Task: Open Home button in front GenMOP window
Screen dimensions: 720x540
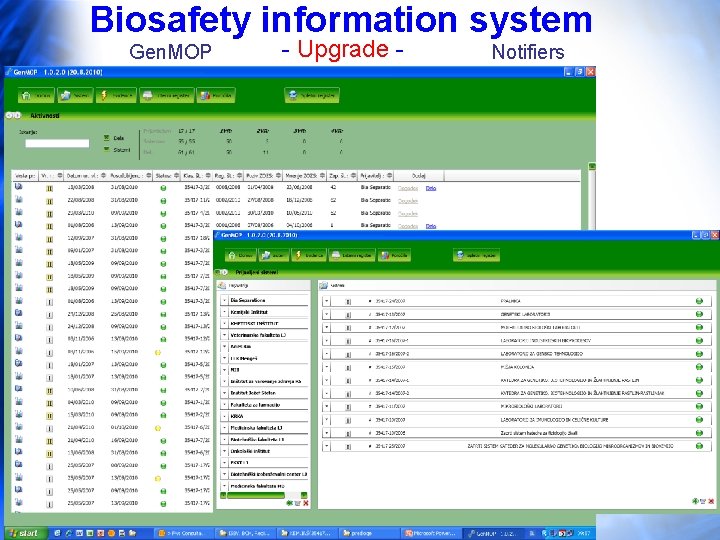Action: pos(241,255)
